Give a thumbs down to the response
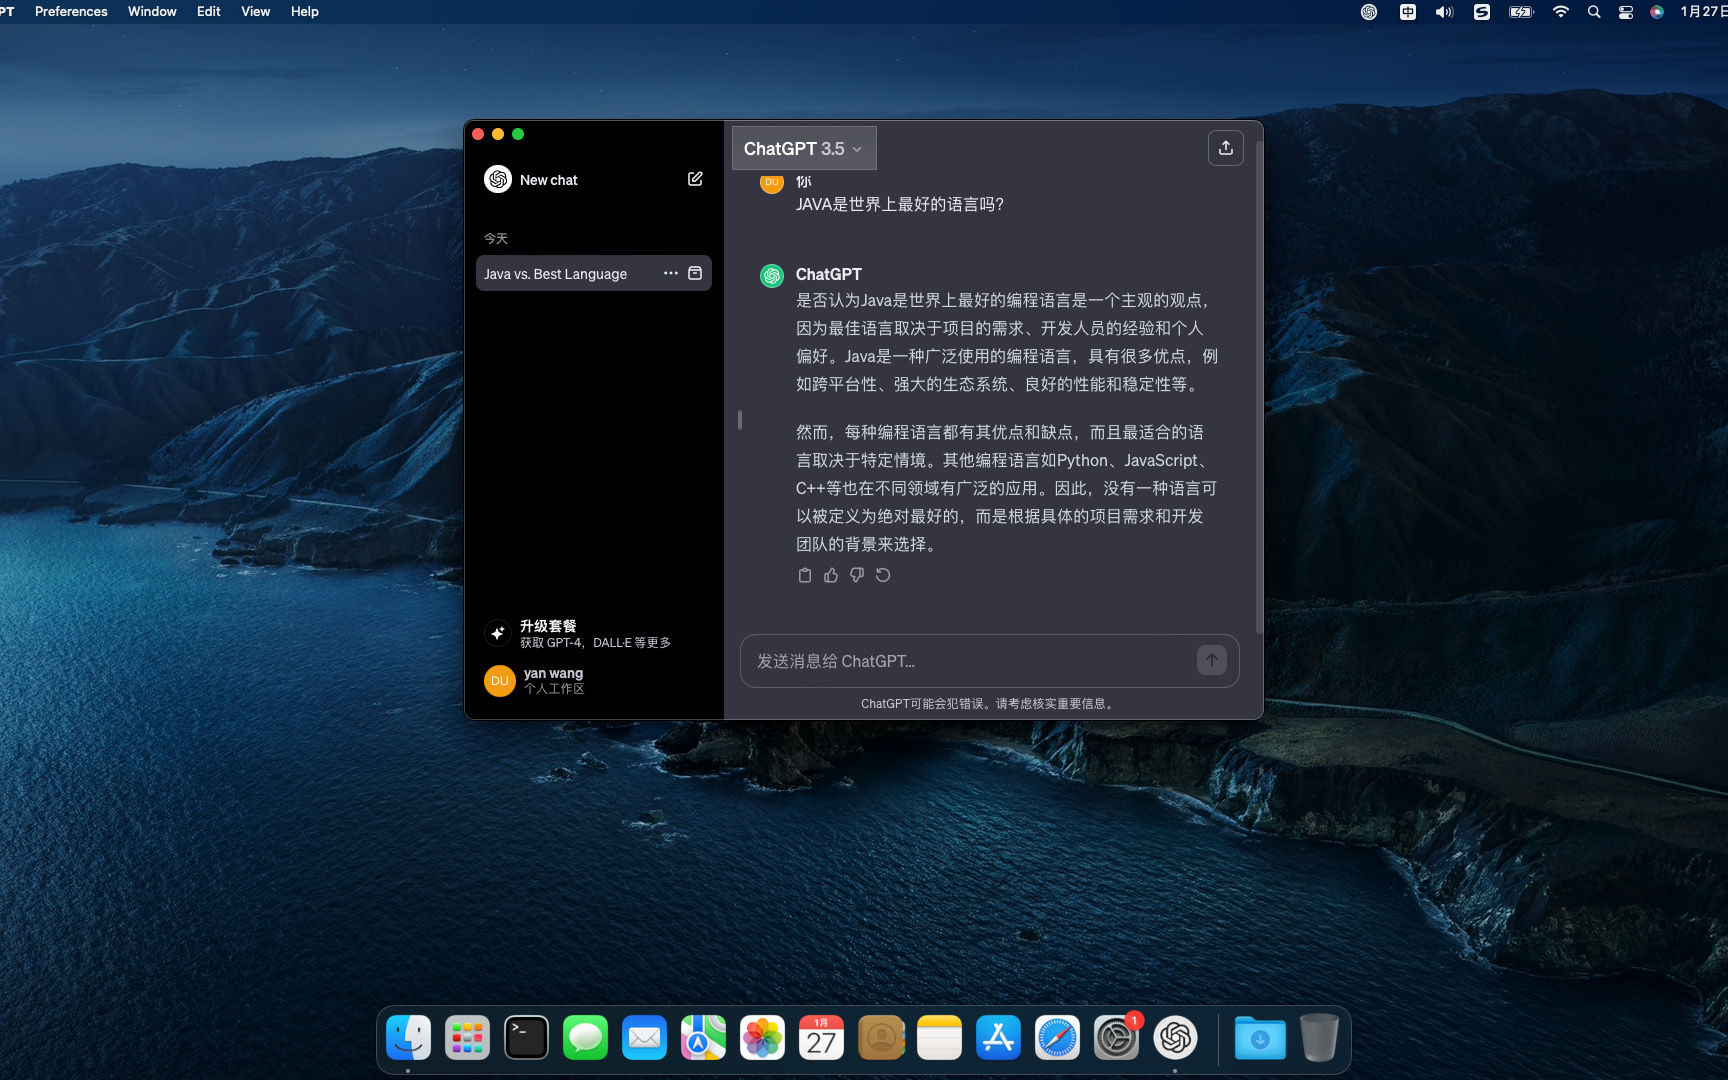 [x=856, y=575]
